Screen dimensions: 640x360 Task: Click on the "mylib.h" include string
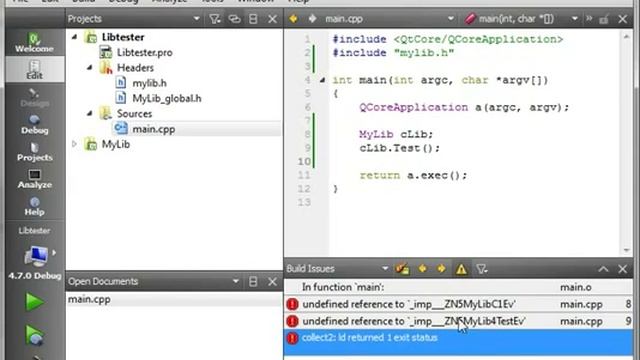pyautogui.click(x=424, y=53)
